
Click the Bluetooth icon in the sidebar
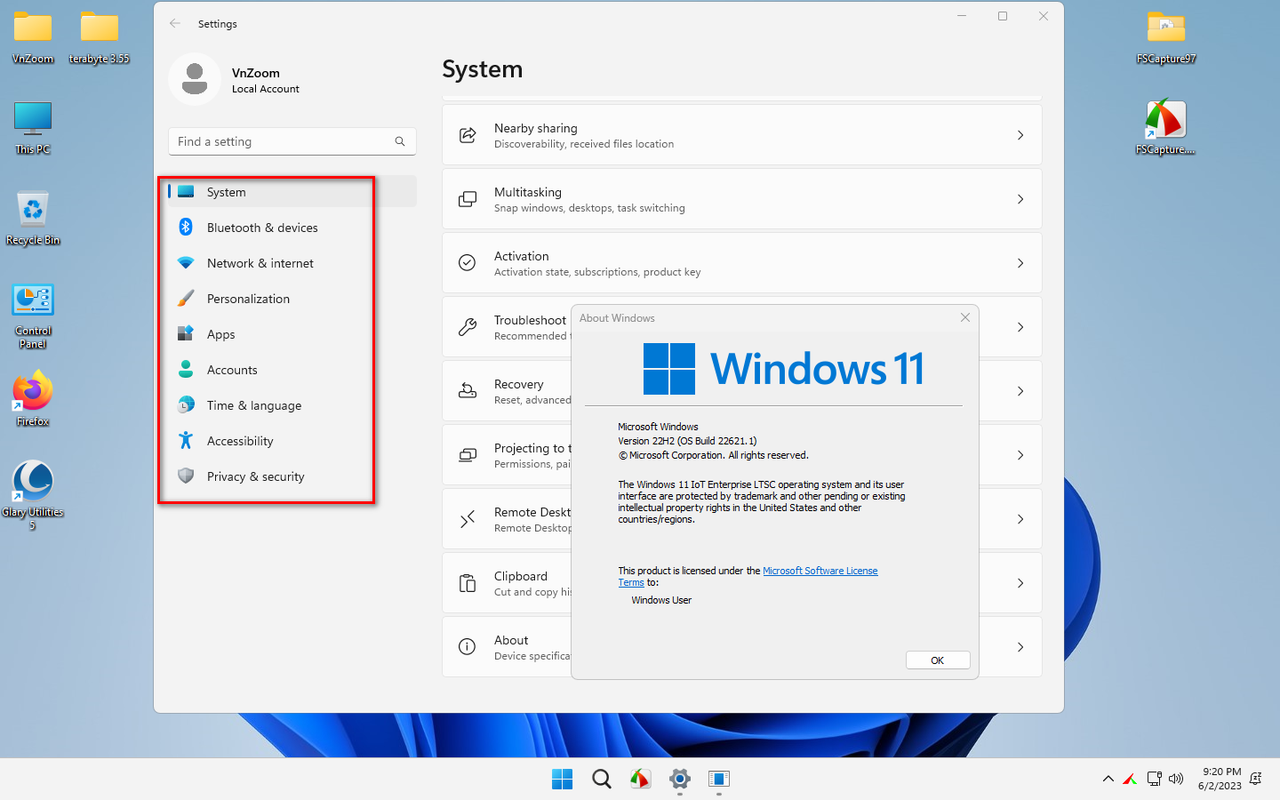[x=185, y=228]
